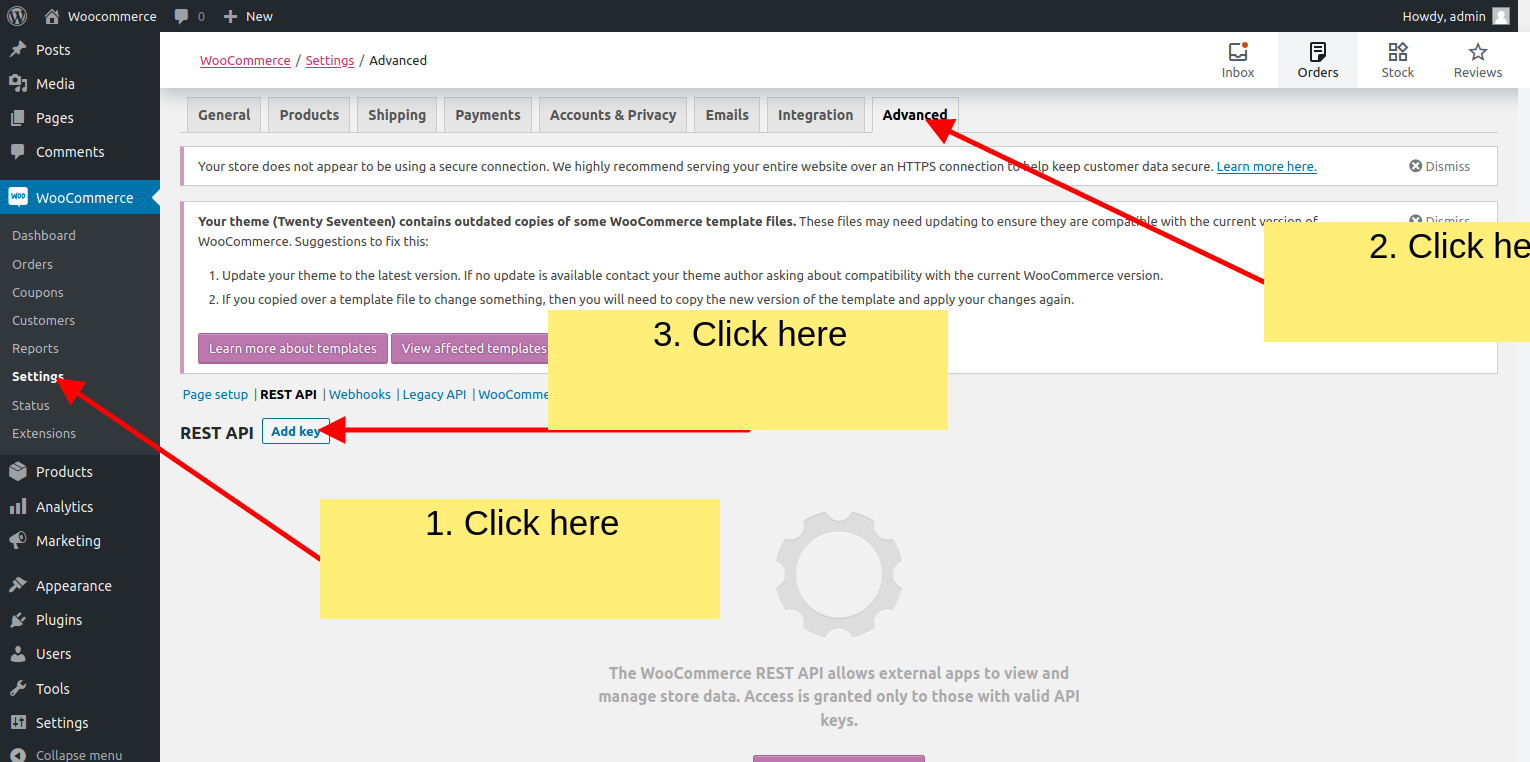Open the Appearance brush icon
The height and width of the screenshot is (762, 1530).
[18, 586]
